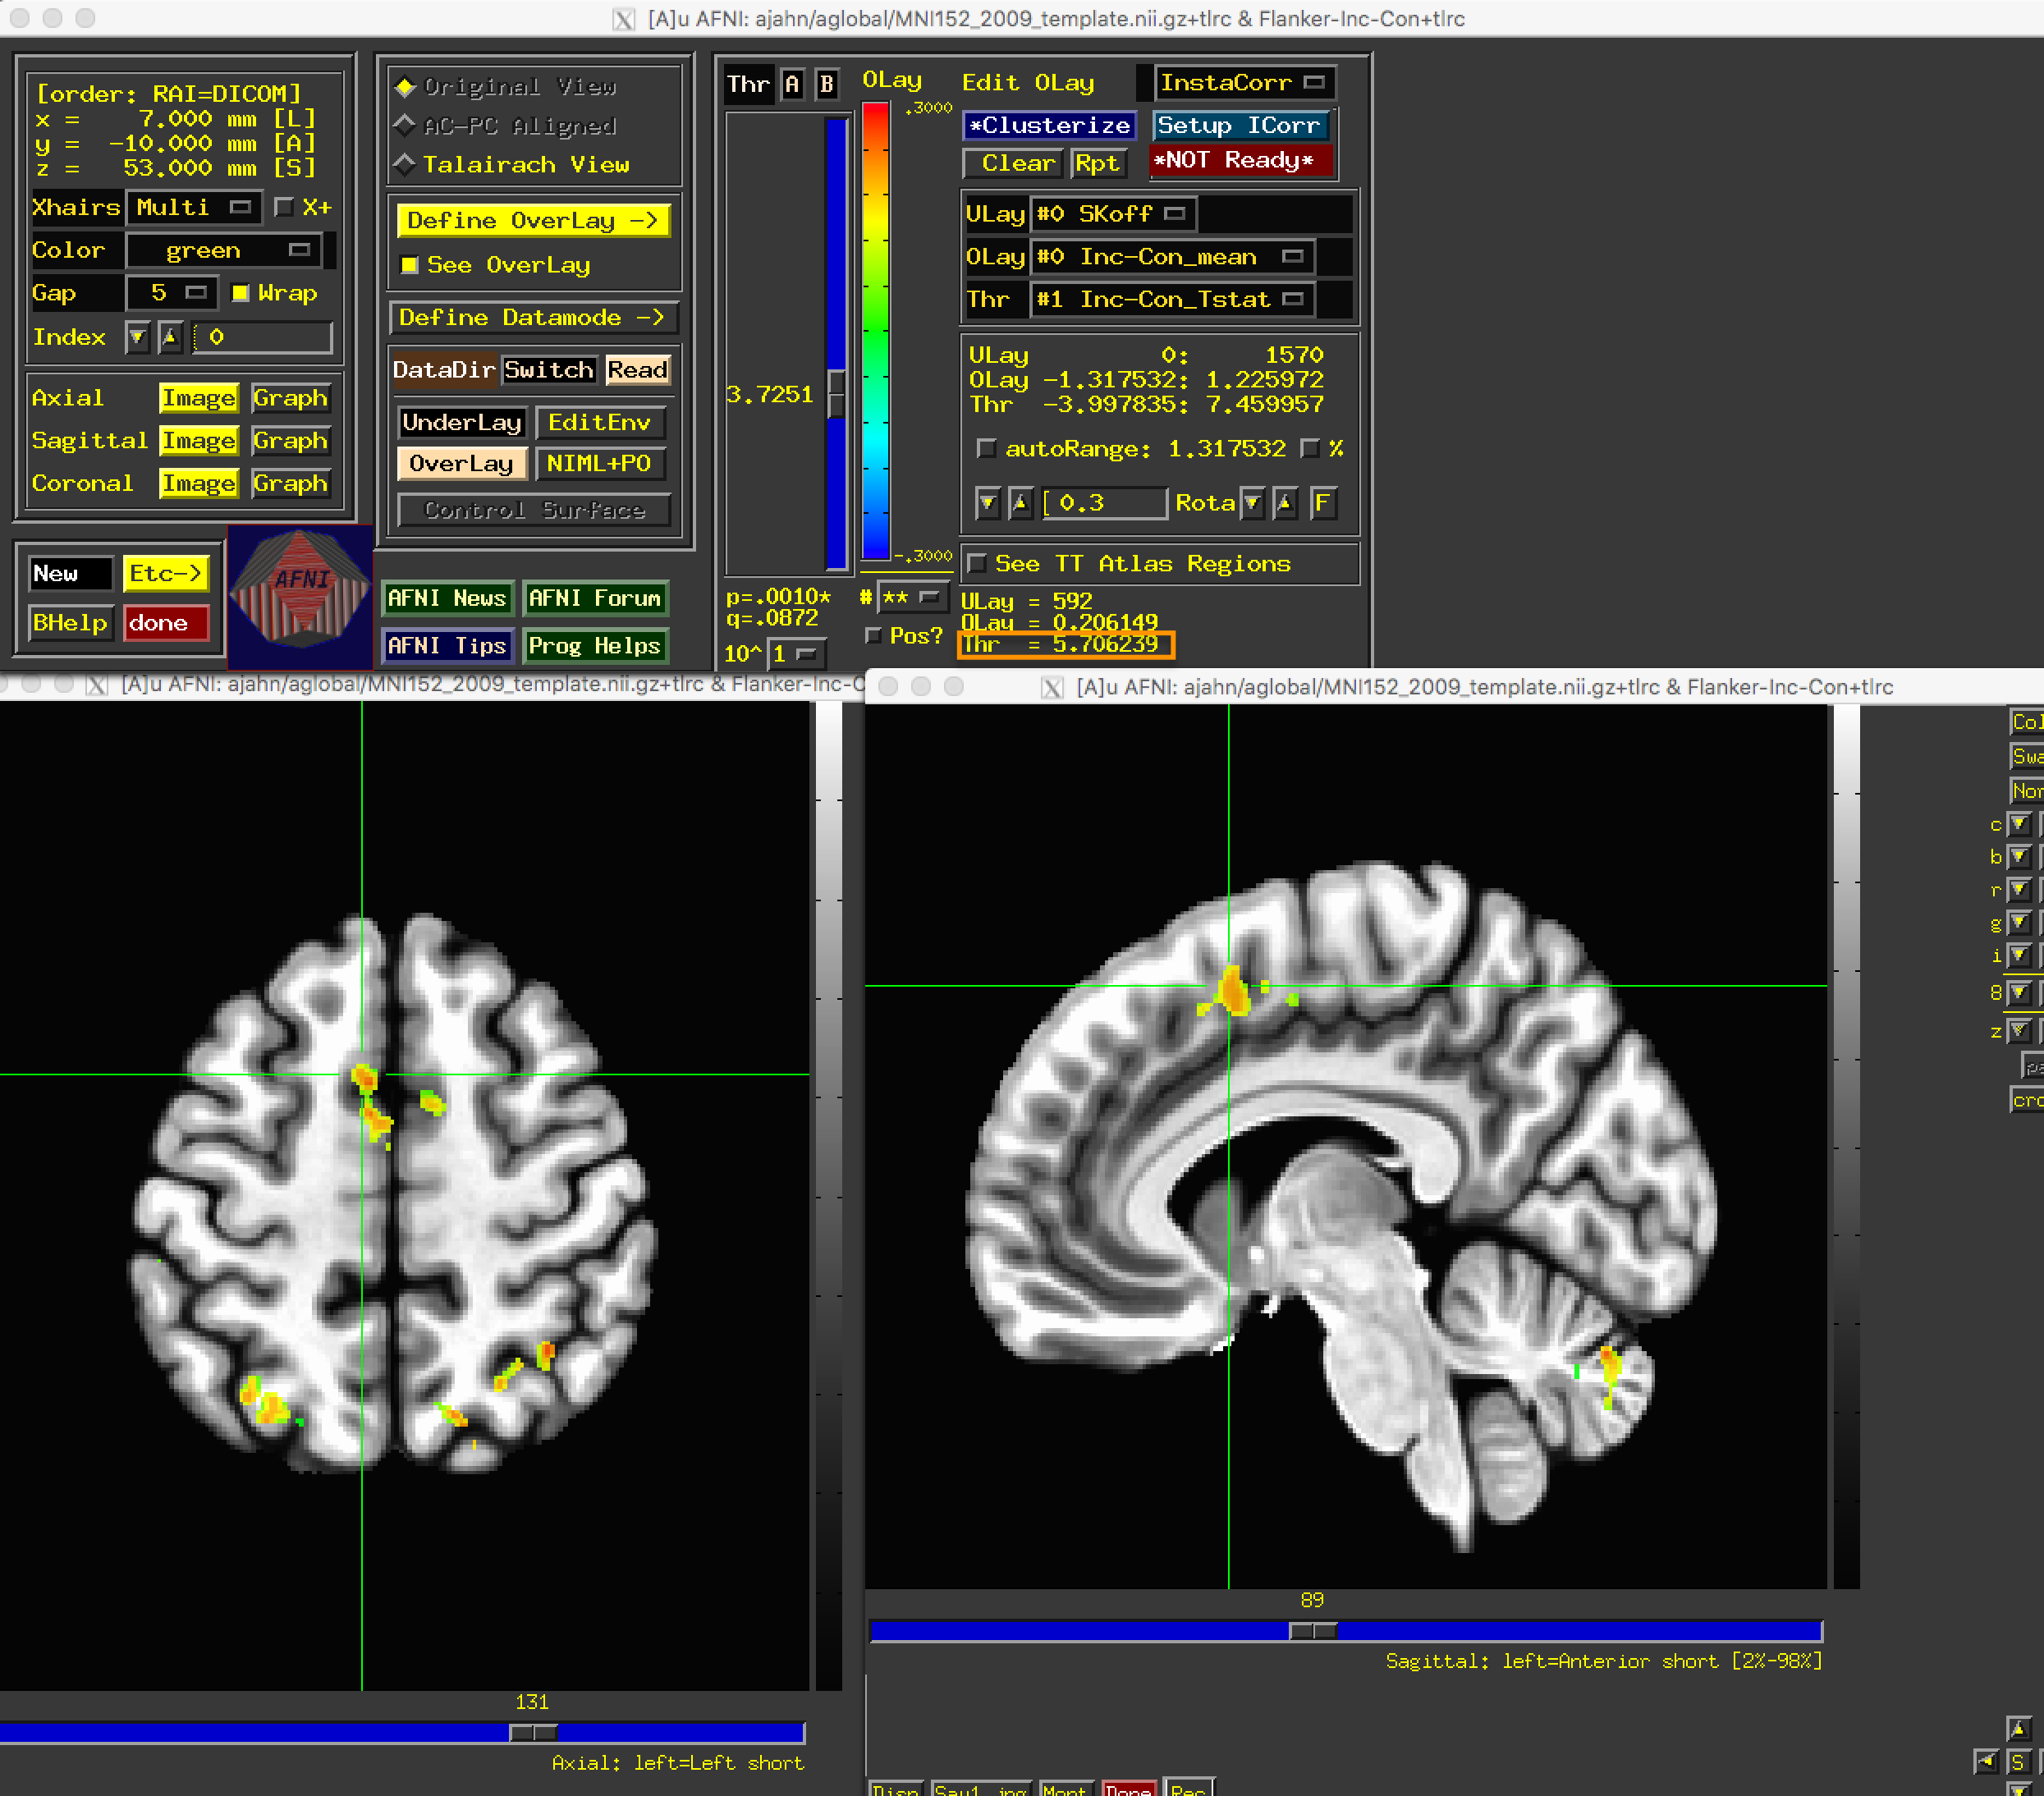Open the 10^ 1 threshold power dropdown
2044x1796 pixels.
coord(796,654)
